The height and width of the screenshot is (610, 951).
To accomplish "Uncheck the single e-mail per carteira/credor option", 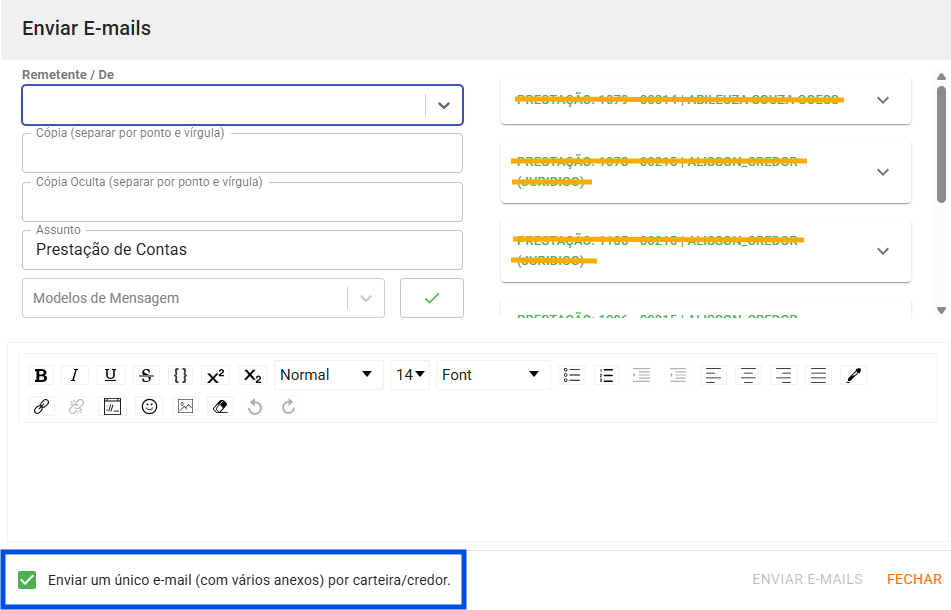I will click(x=27, y=580).
